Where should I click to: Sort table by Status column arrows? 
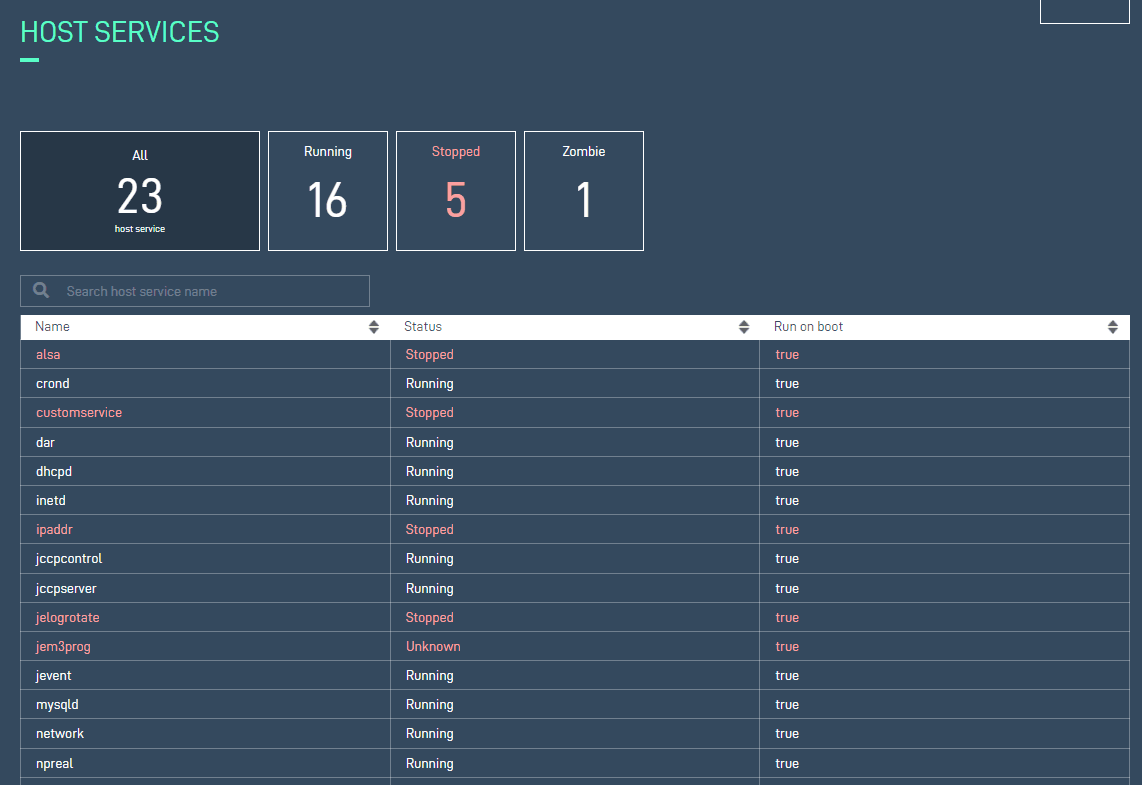click(744, 327)
